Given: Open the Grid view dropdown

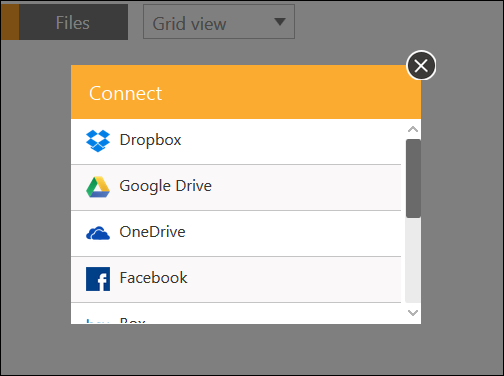Looking at the screenshot, I should [x=219, y=22].
